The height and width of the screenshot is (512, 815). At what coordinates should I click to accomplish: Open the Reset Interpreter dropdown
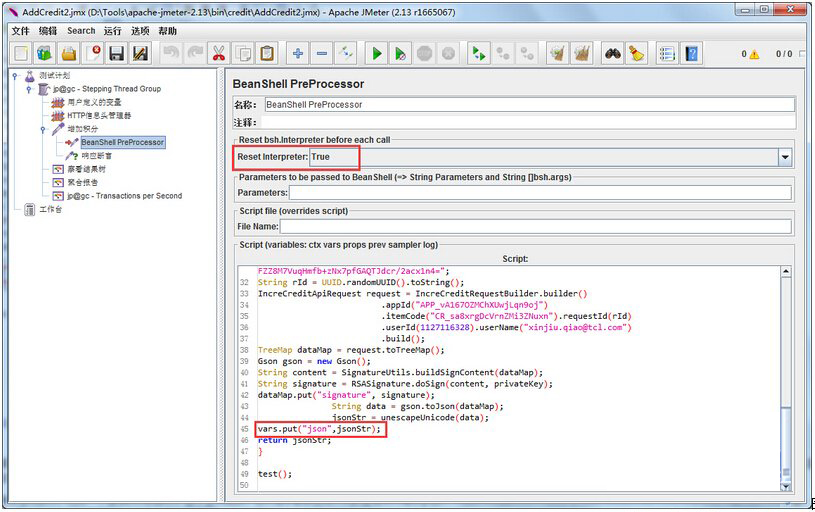pyautogui.click(x=785, y=157)
